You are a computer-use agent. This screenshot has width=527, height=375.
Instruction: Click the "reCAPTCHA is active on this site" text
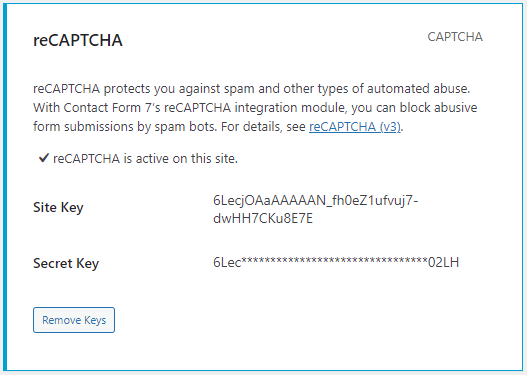(145, 159)
